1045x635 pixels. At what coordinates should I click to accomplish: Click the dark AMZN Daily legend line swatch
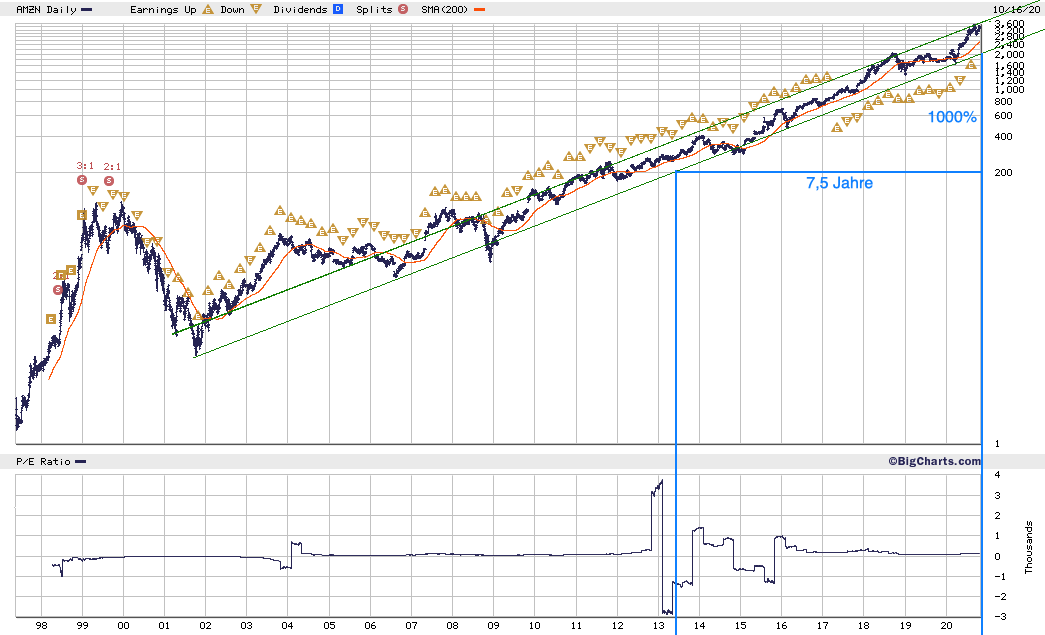pyautogui.click(x=87, y=10)
